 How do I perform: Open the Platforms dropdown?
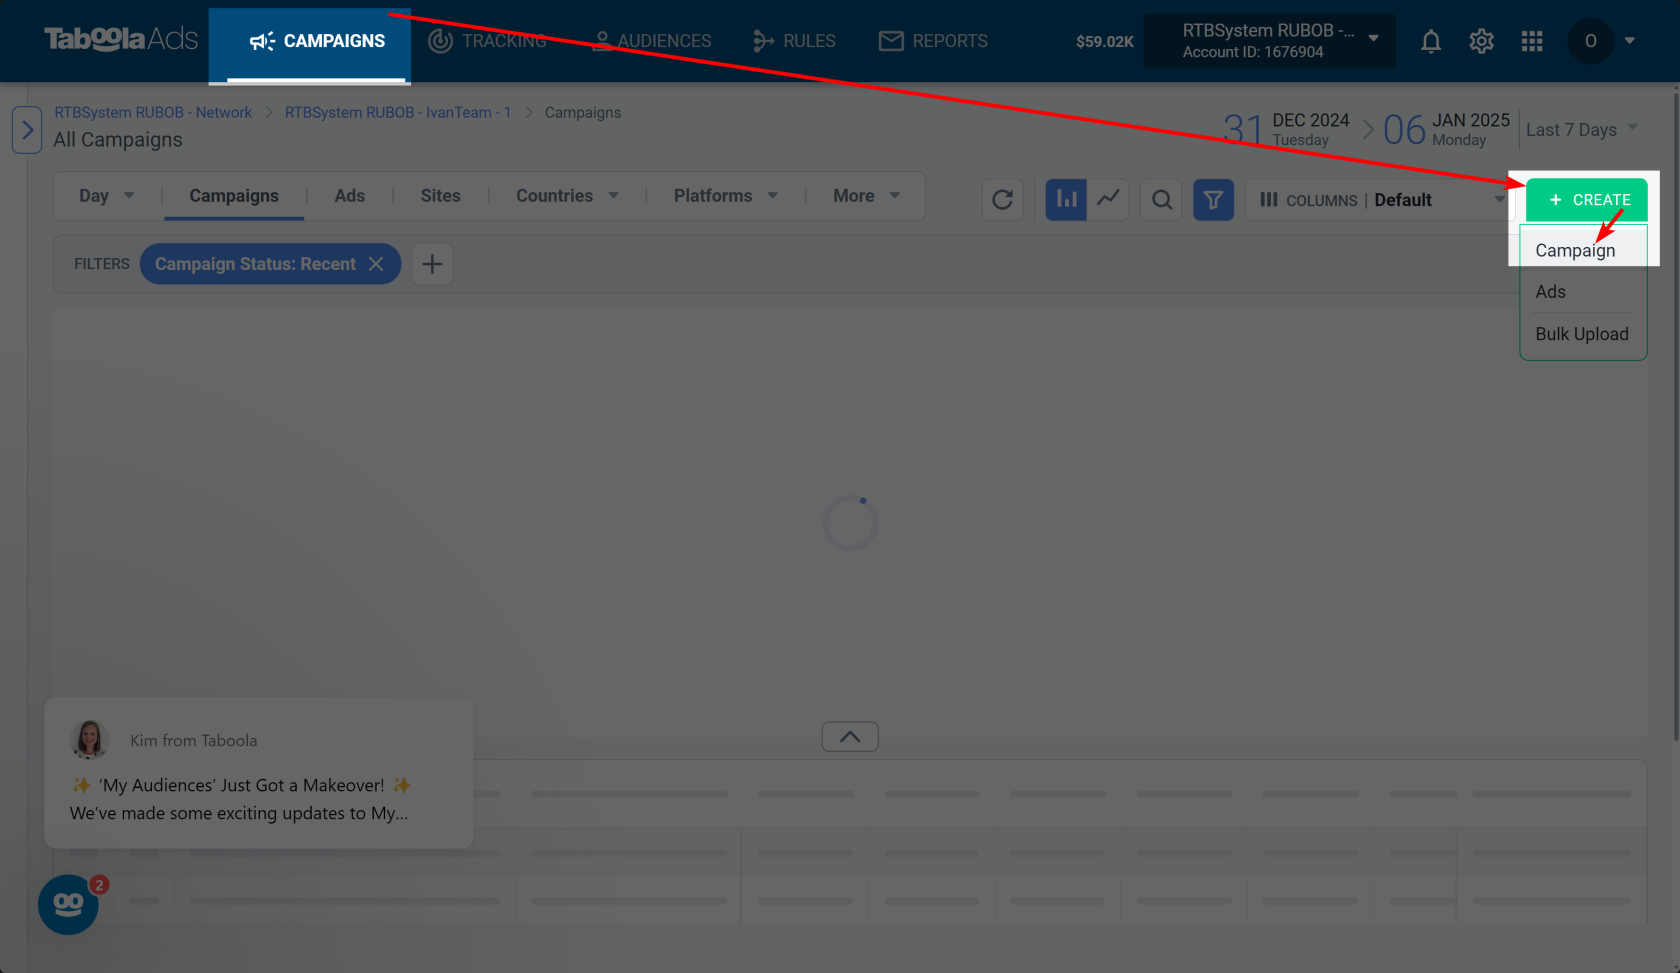point(725,196)
